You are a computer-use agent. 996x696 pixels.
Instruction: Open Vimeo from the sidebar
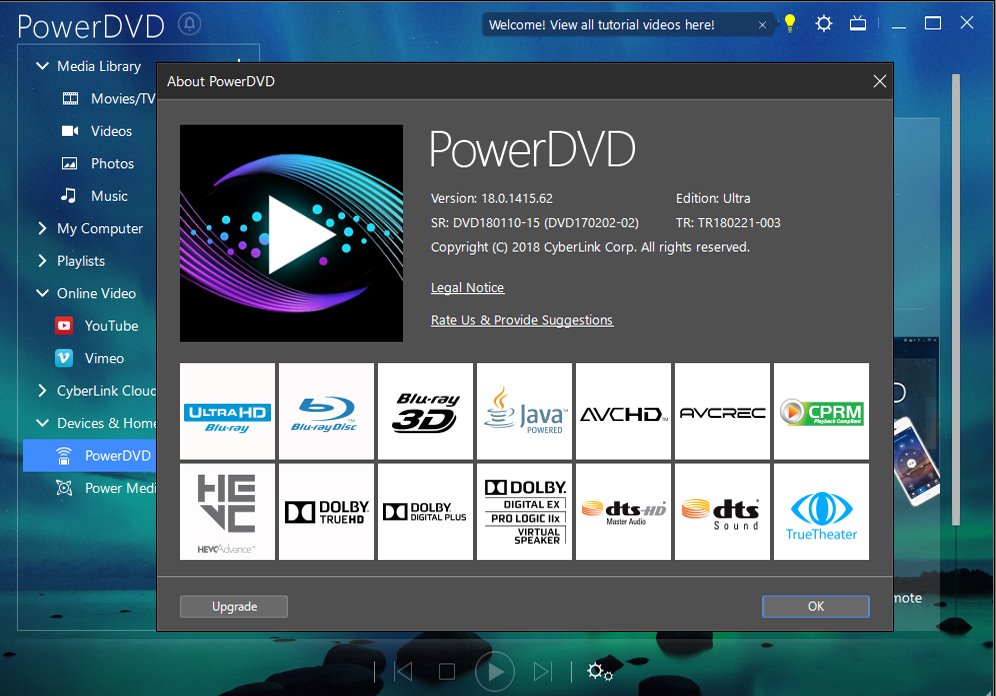click(104, 358)
